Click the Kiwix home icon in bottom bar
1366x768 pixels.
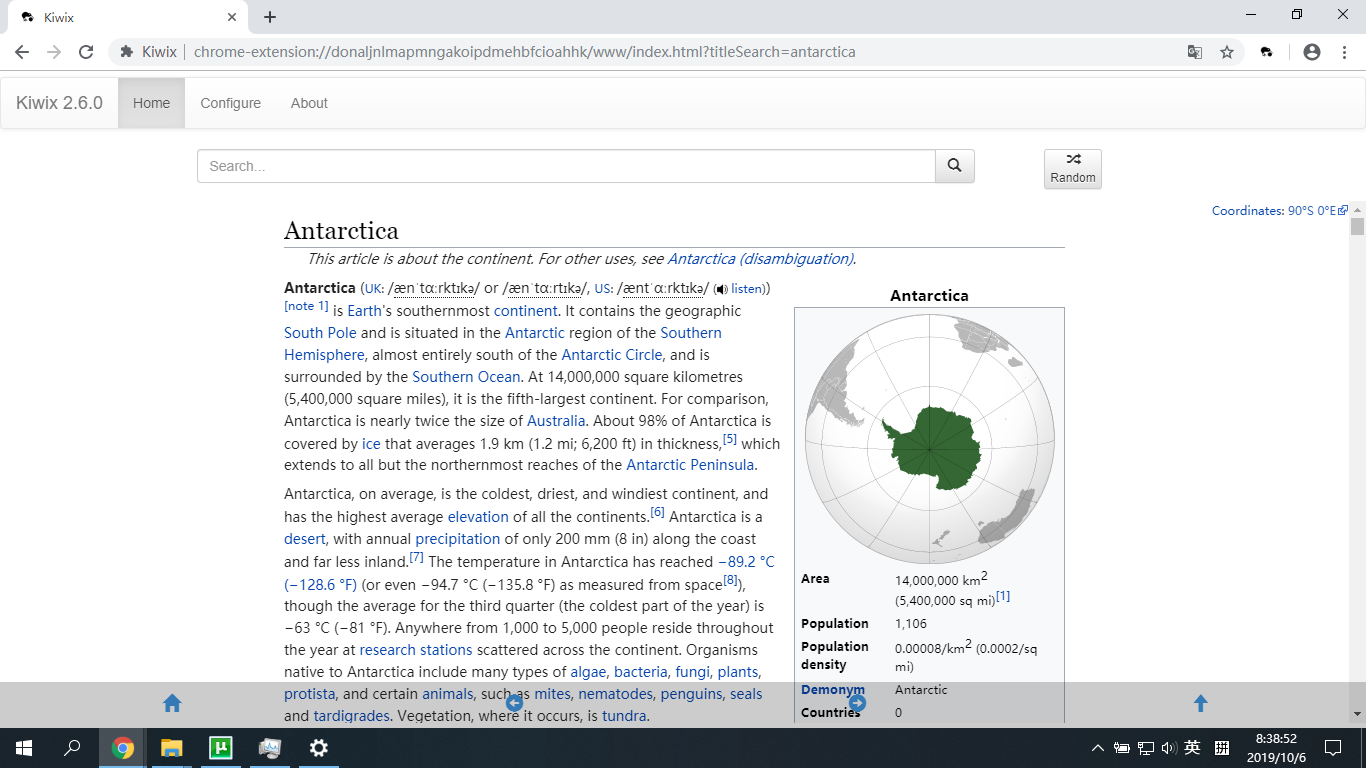(x=172, y=703)
